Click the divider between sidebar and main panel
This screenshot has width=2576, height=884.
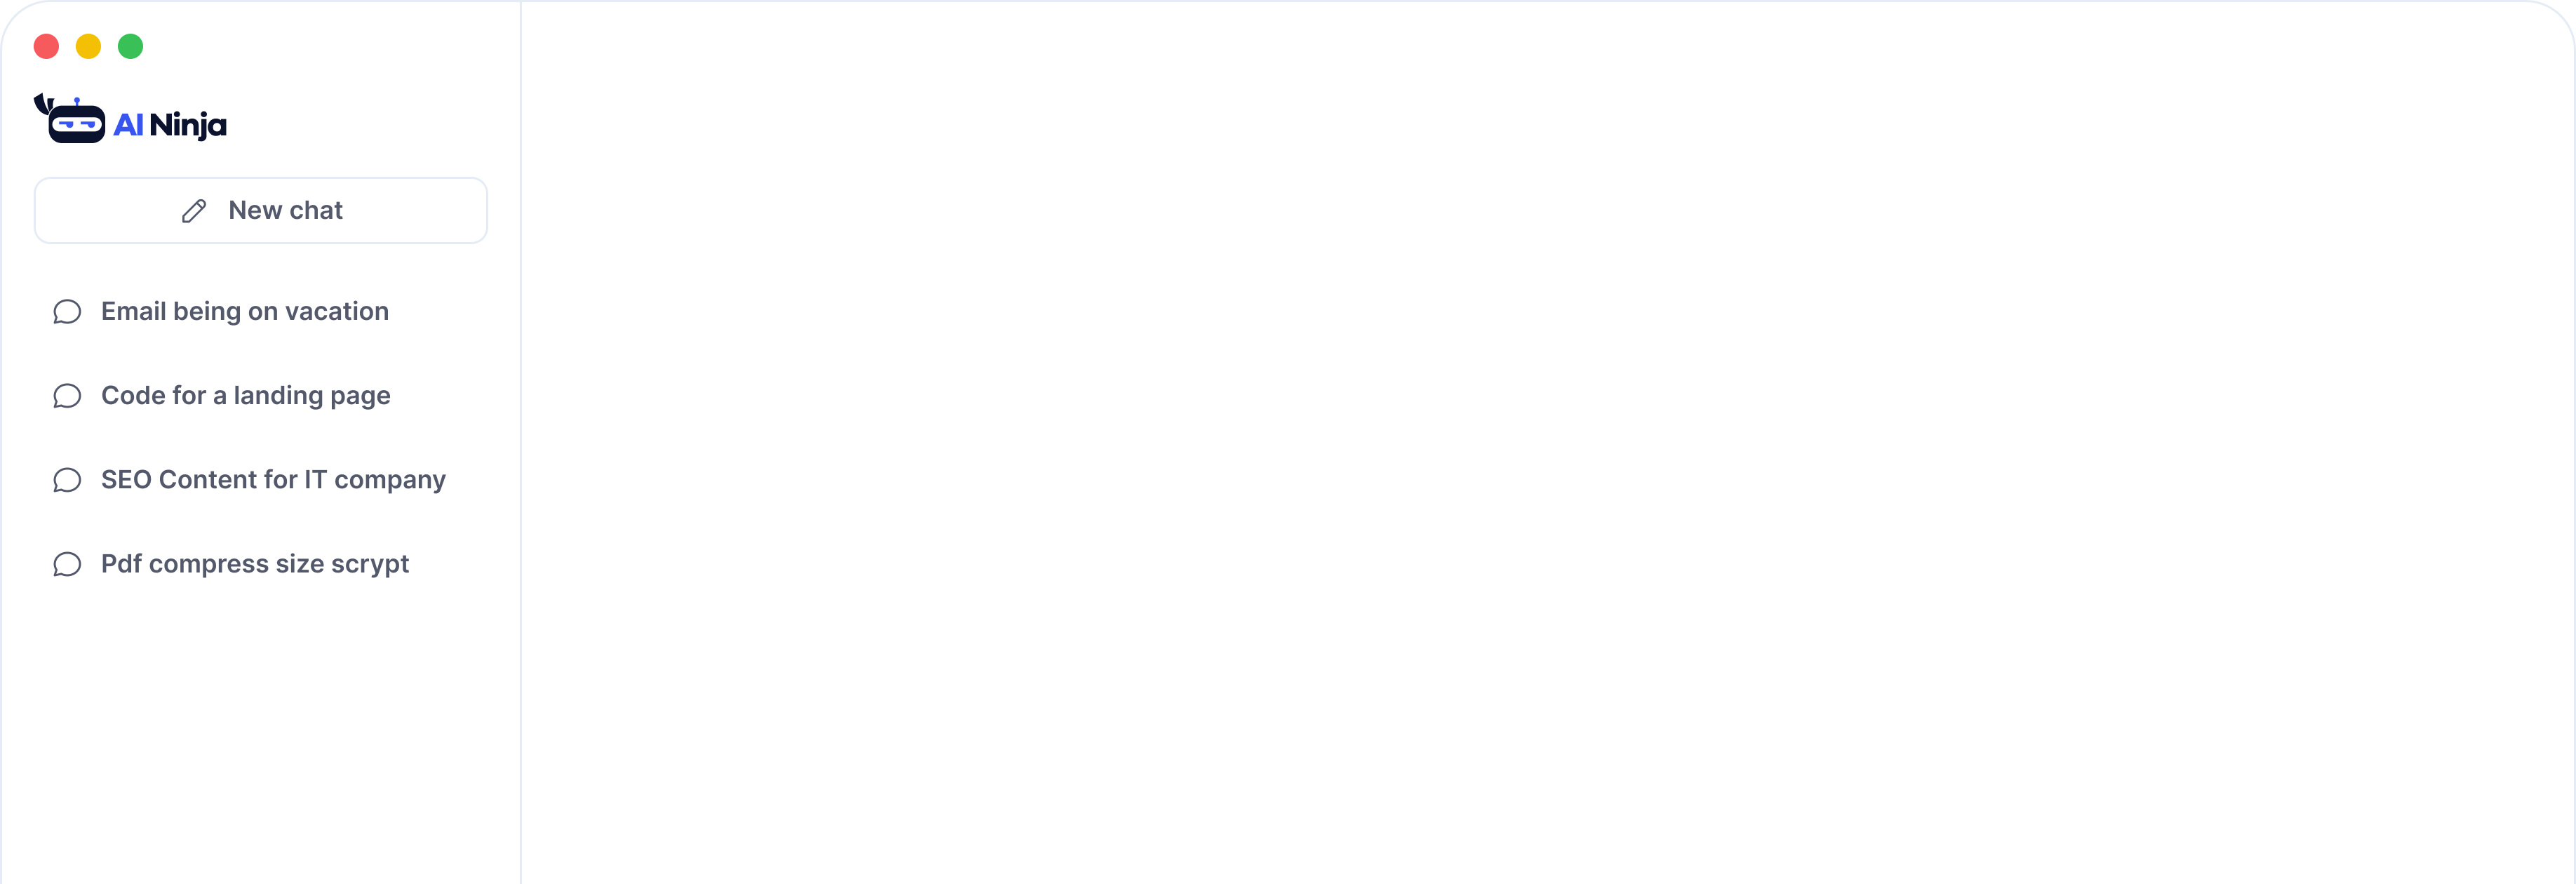coord(521,442)
